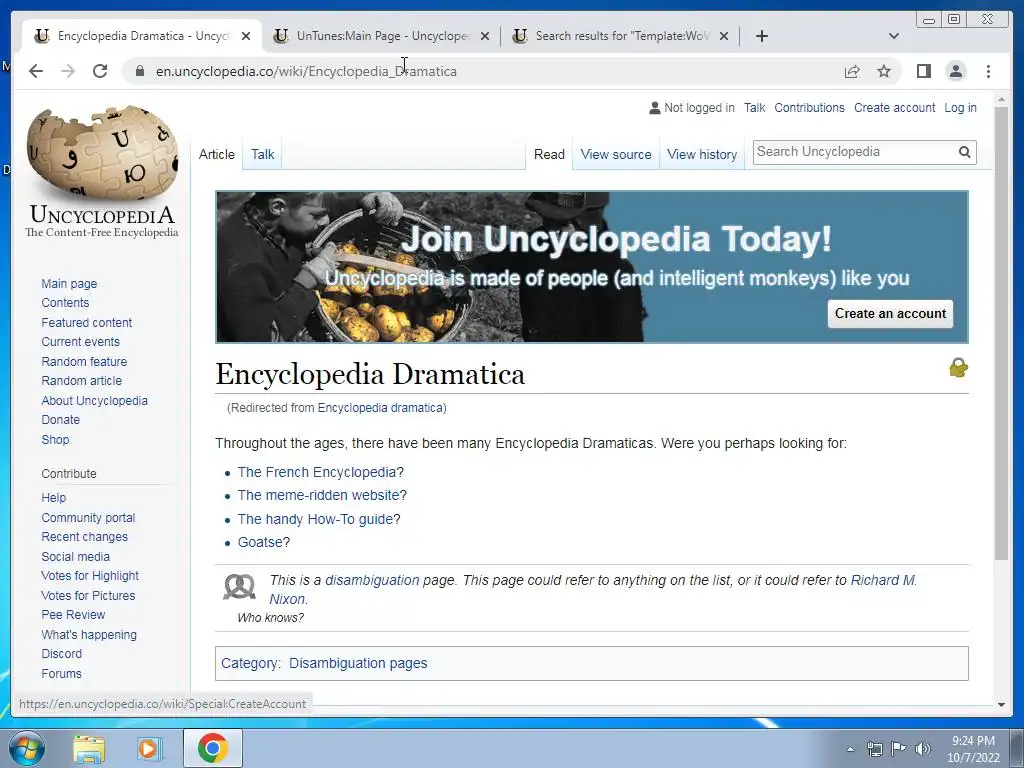Open Help in Contribute section

click(54, 498)
